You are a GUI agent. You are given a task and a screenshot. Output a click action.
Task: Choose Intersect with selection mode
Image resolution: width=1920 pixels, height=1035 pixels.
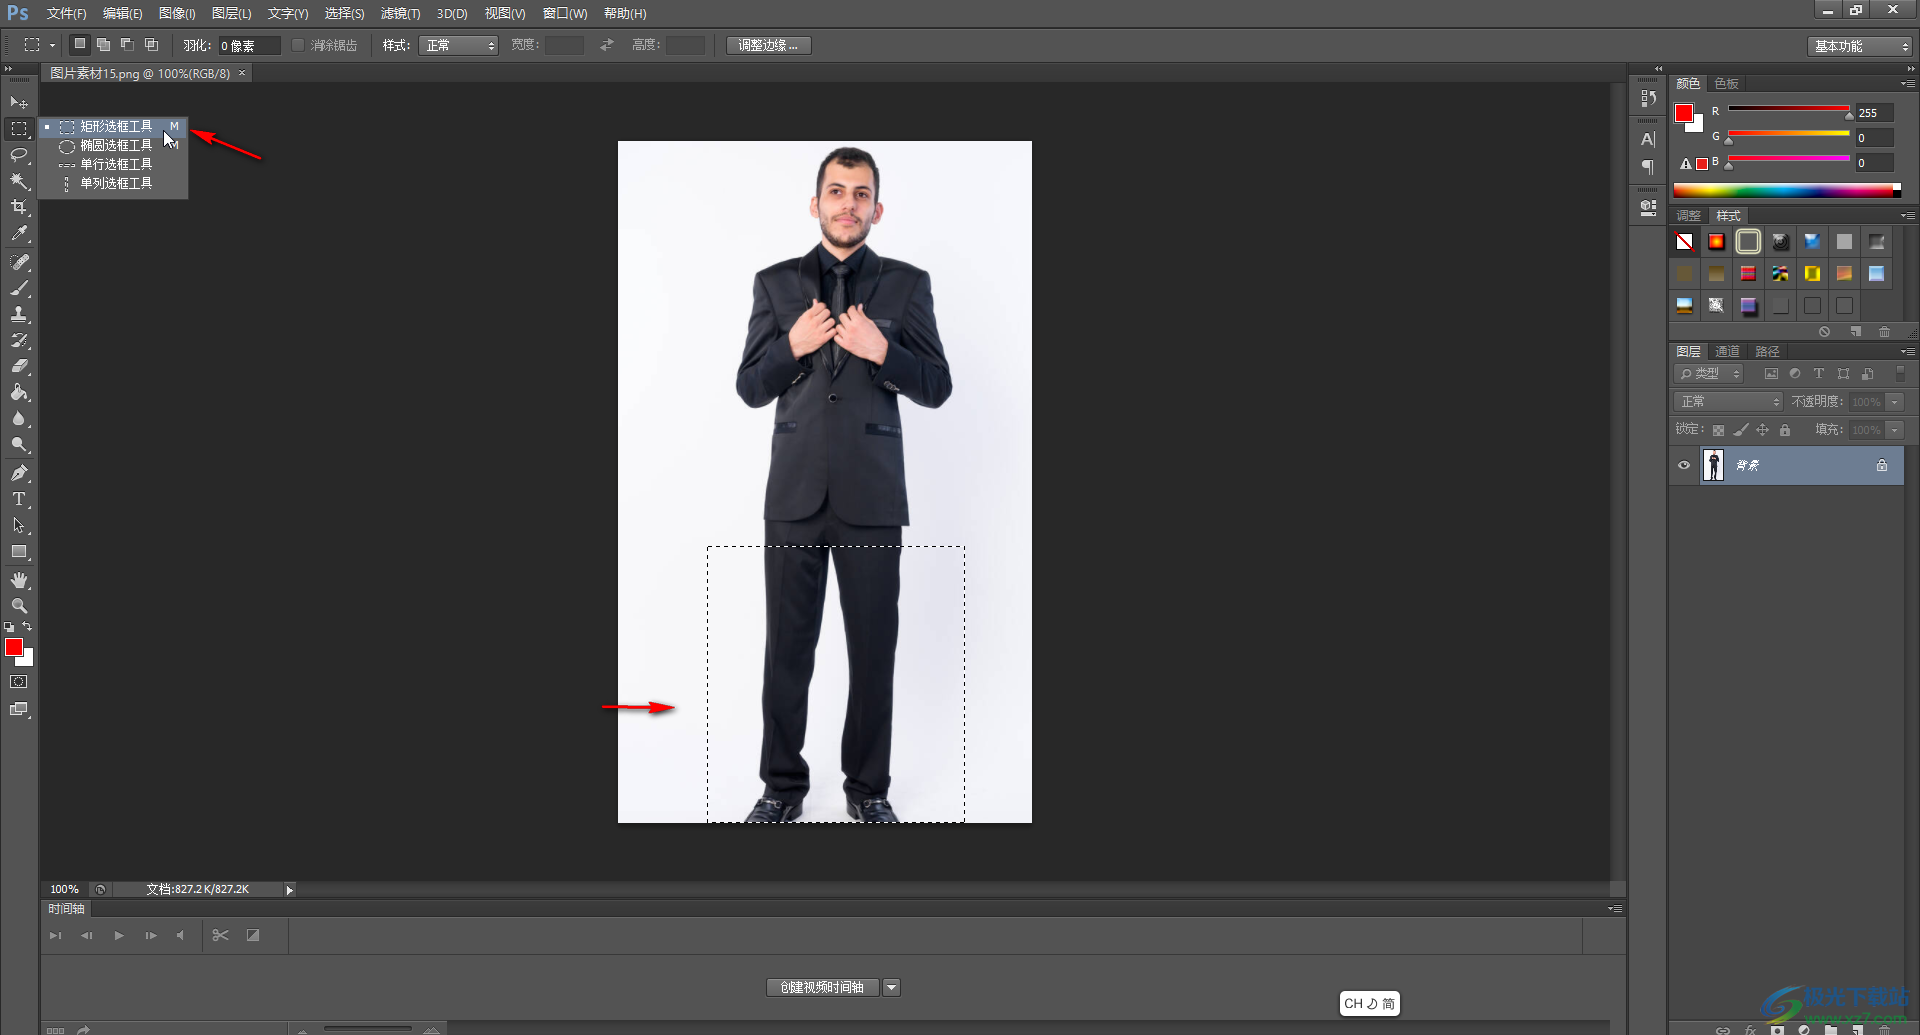(151, 45)
